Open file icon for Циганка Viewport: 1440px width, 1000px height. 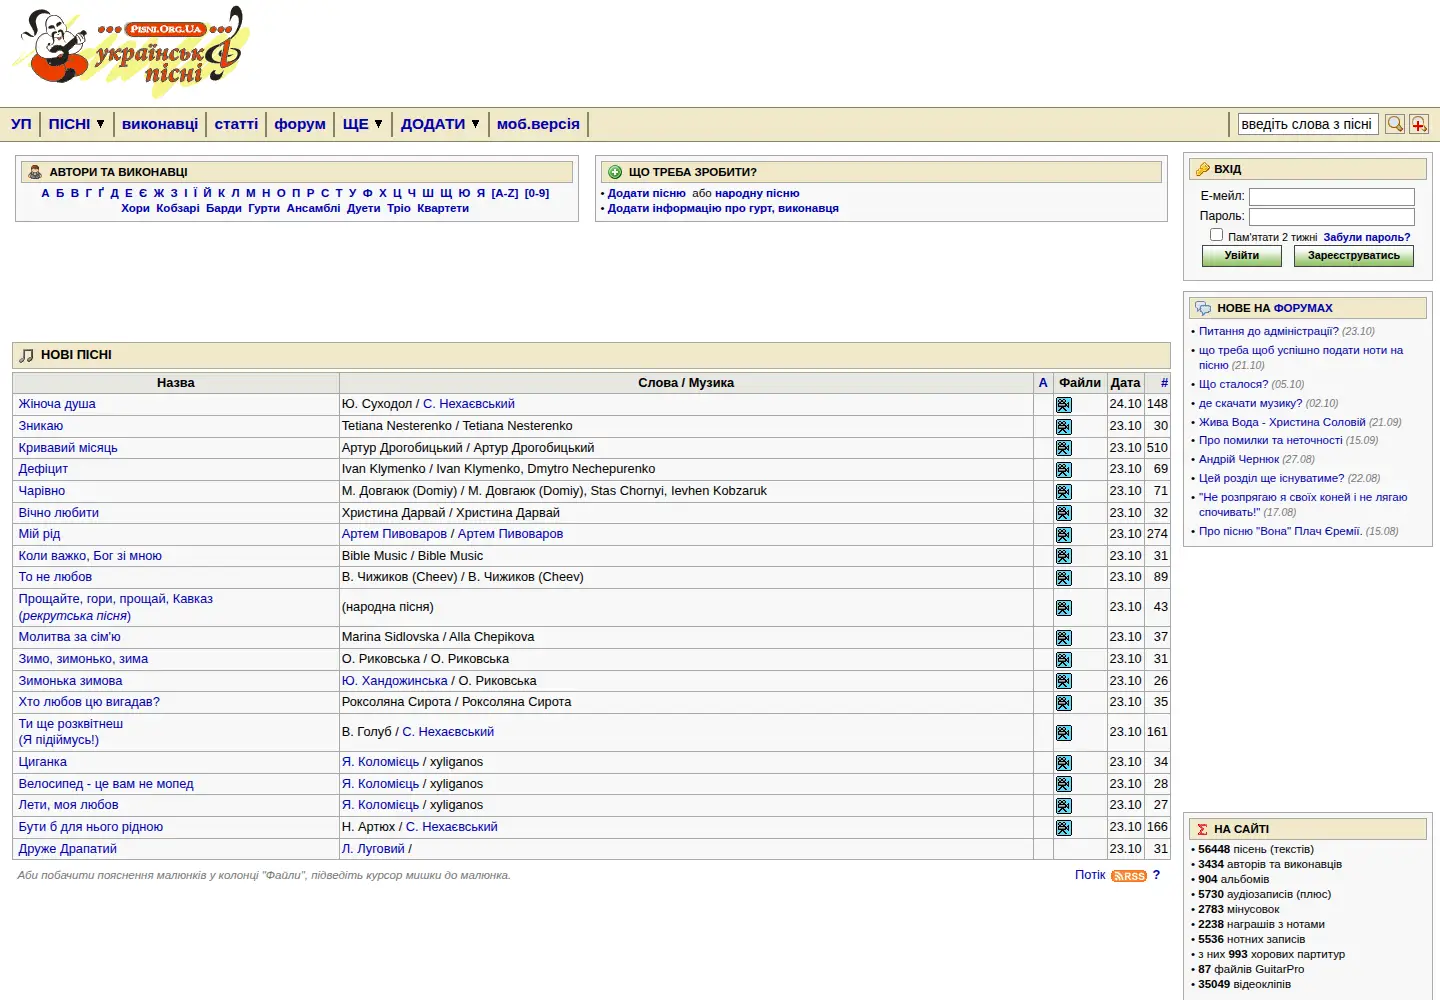click(x=1064, y=763)
